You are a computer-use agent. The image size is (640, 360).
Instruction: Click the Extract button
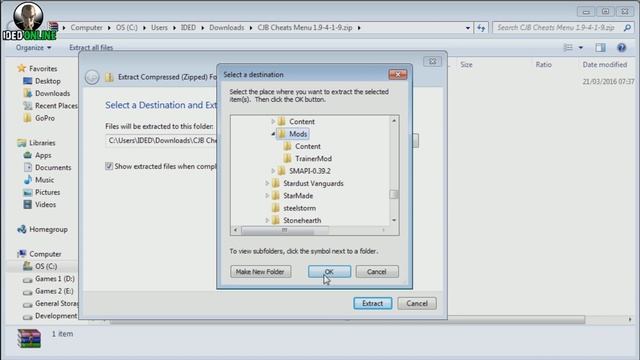click(373, 303)
